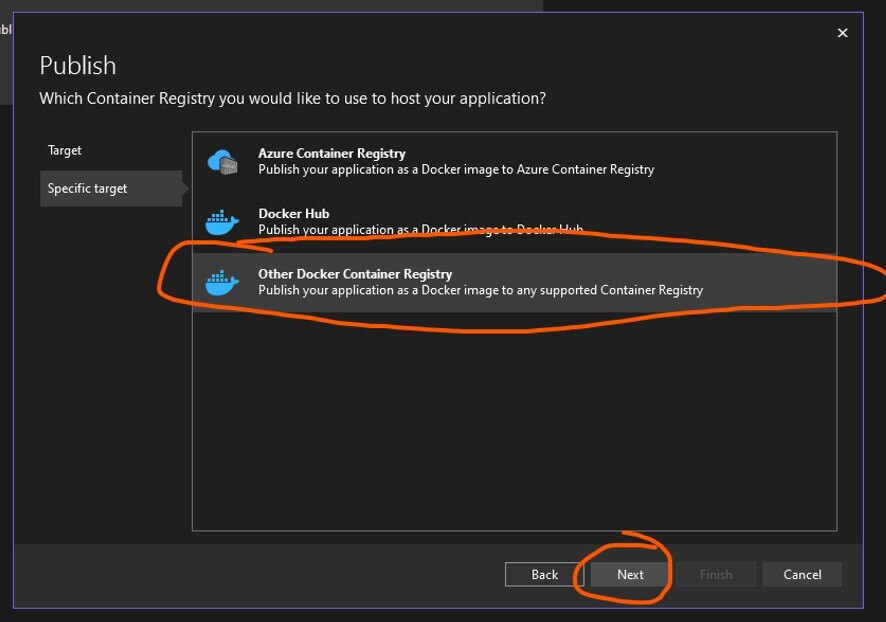
Task: Click the Next button
Action: coord(630,574)
